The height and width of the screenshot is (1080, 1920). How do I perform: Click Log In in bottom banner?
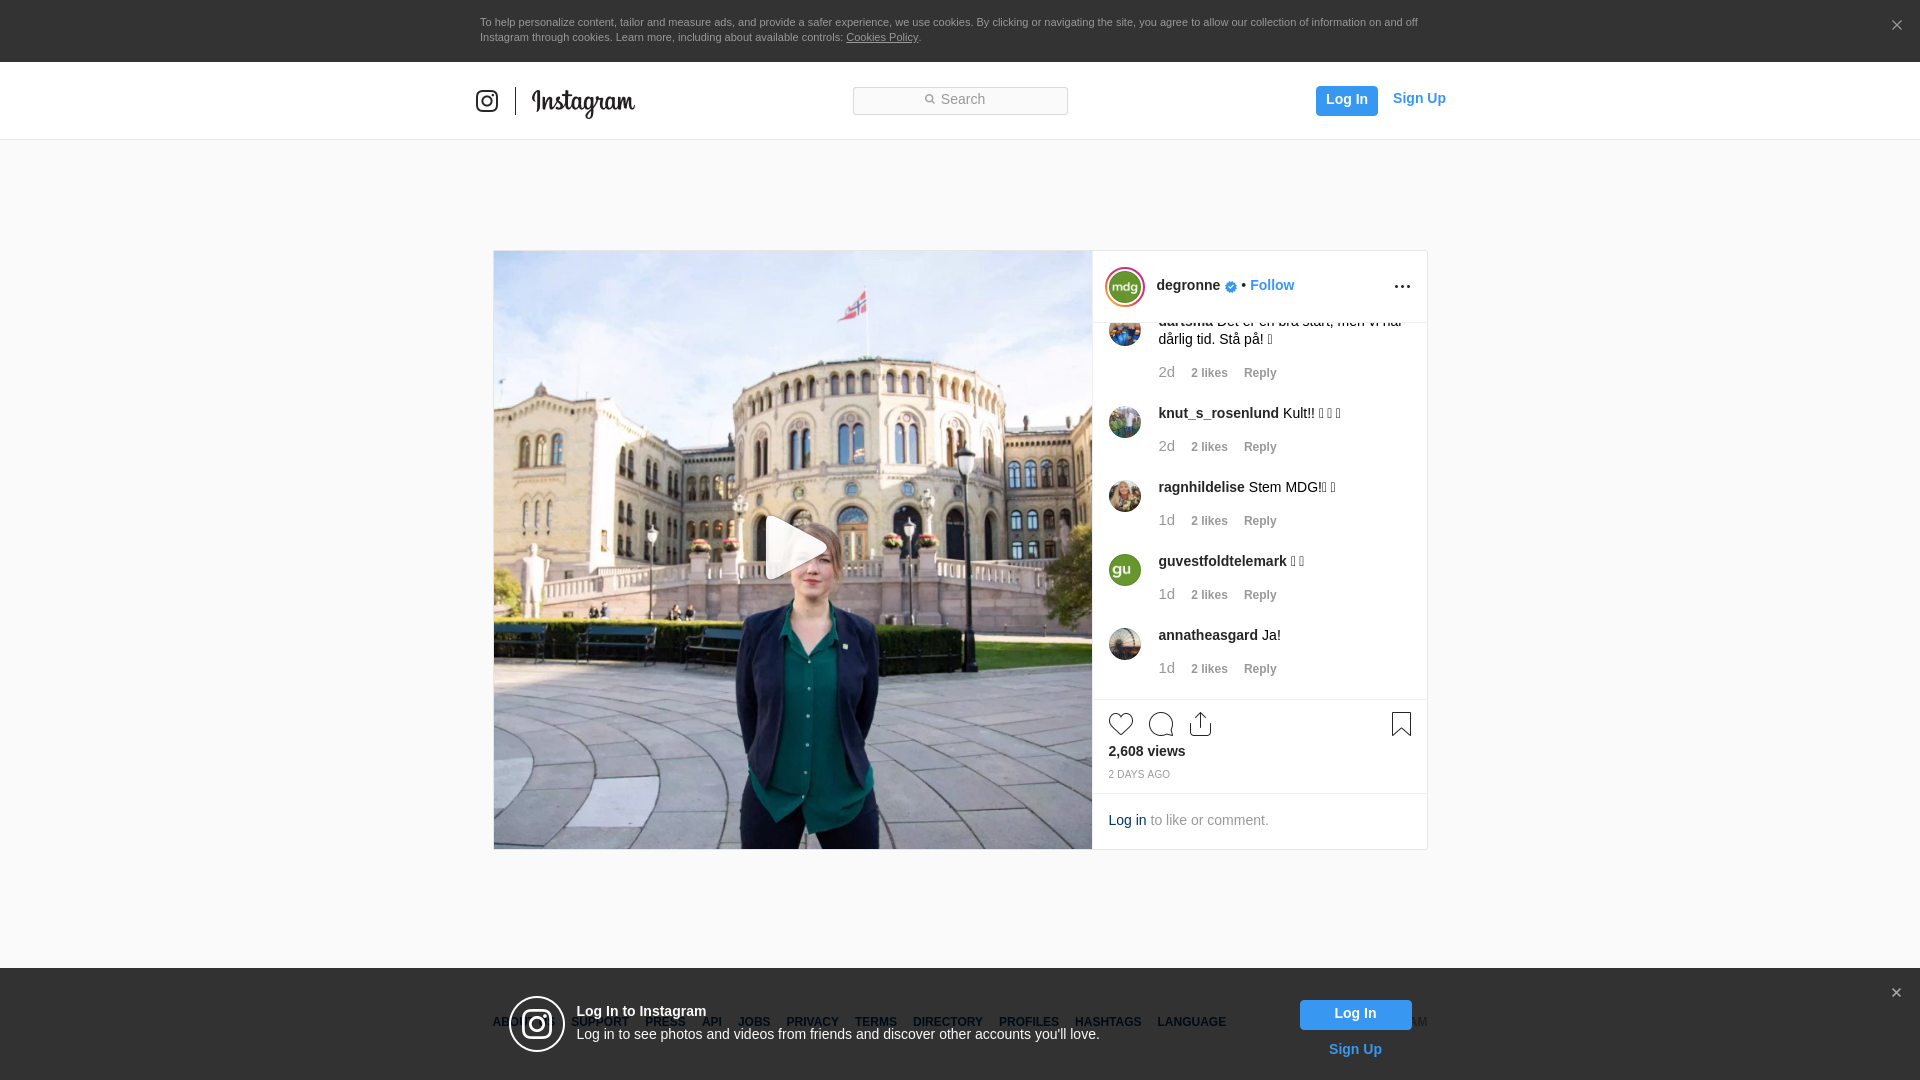coord(1355,1014)
